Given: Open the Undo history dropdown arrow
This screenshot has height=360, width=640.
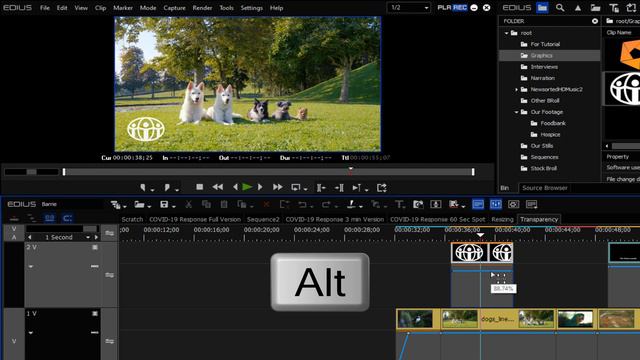Looking at the screenshot, I should pyautogui.click(x=311, y=206).
